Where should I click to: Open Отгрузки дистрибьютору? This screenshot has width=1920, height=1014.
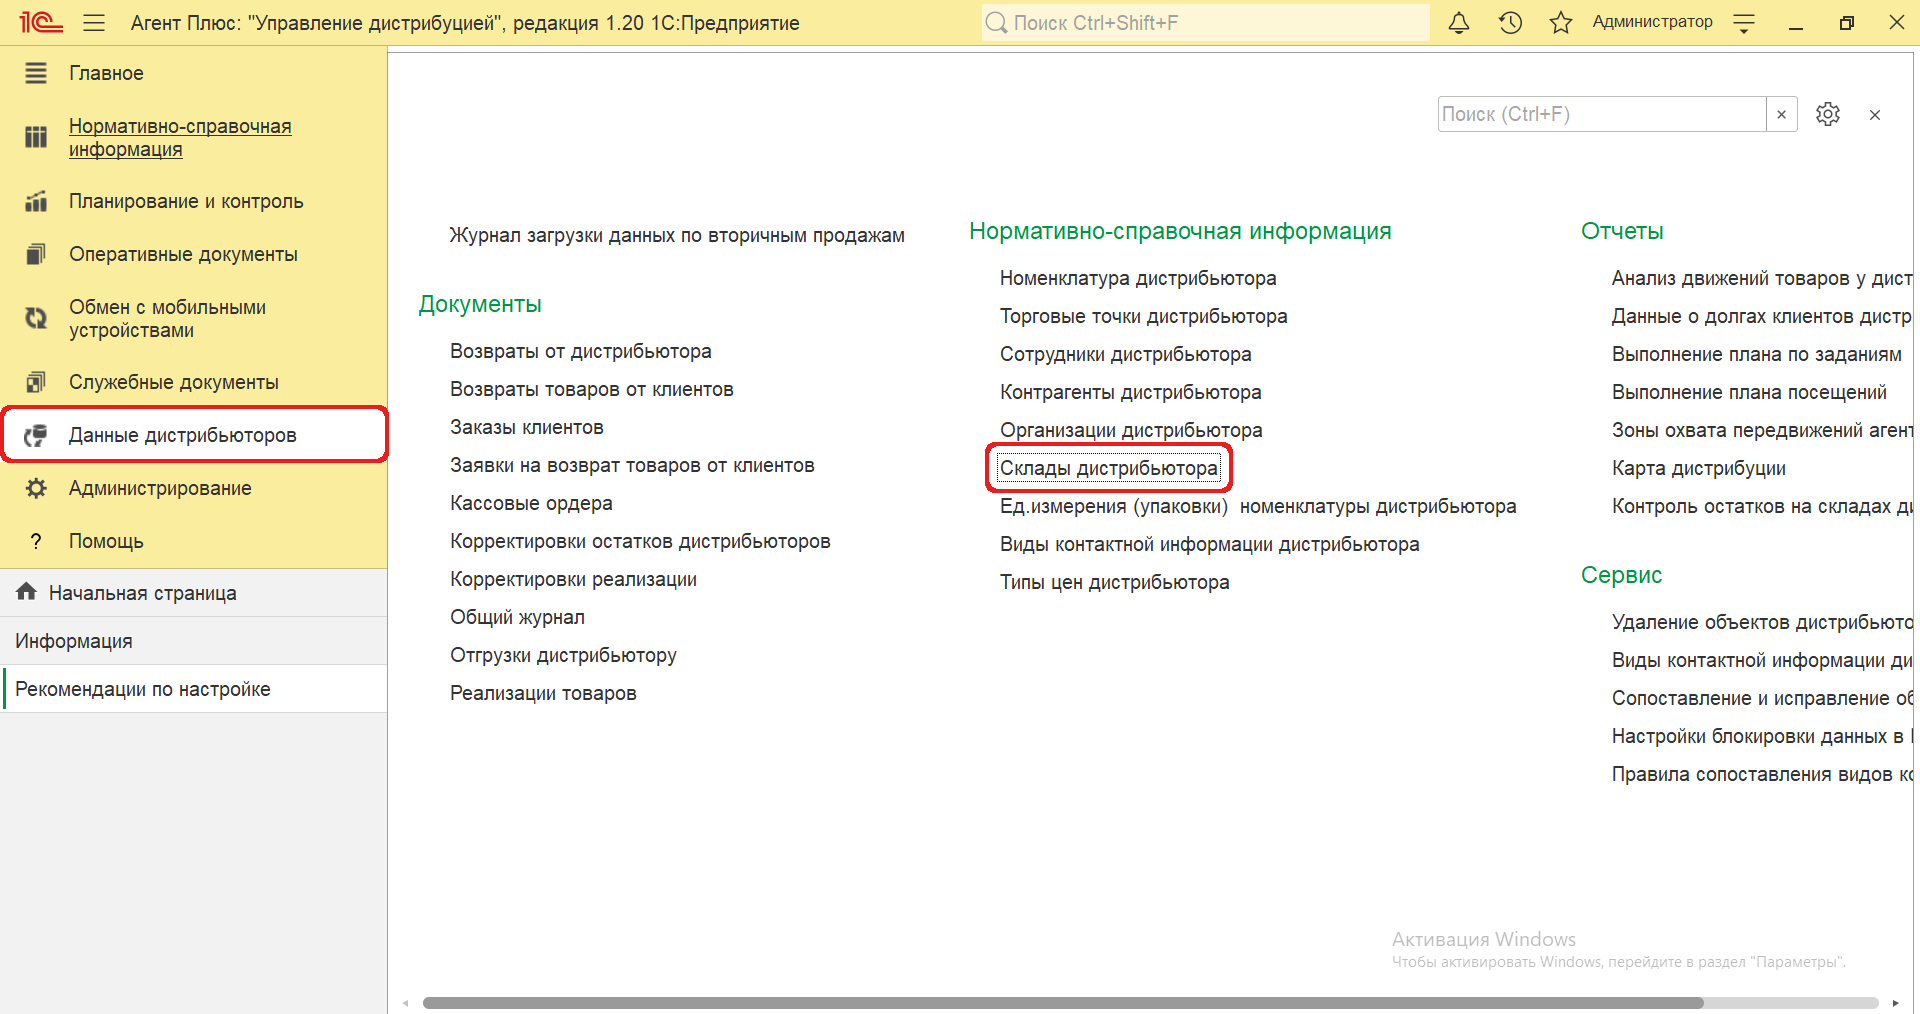563,655
